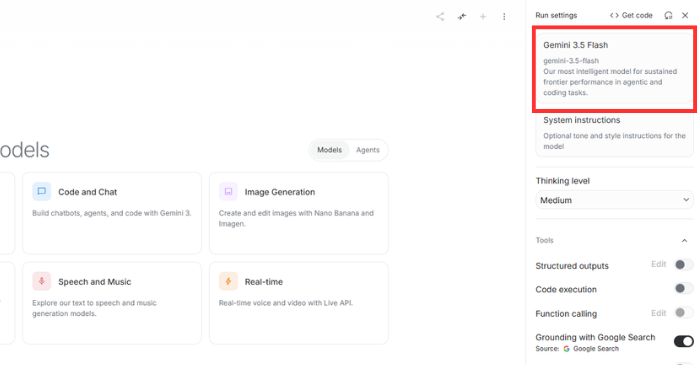Click the plus icon for new chat
Screen dimensions: 698x365
[483, 17]
